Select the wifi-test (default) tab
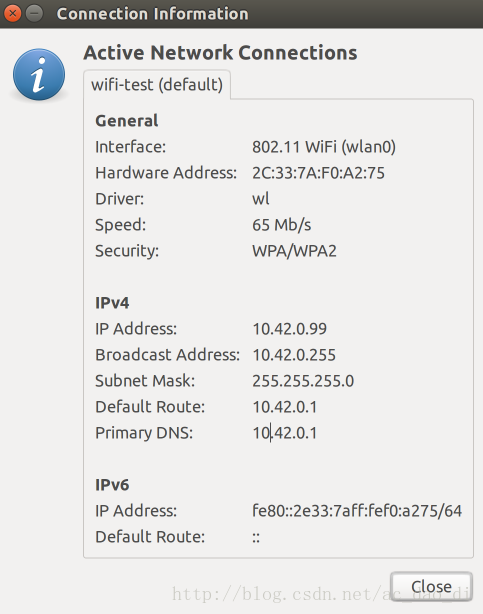Screen dimensions: 483x614 (x=157, y=85)
